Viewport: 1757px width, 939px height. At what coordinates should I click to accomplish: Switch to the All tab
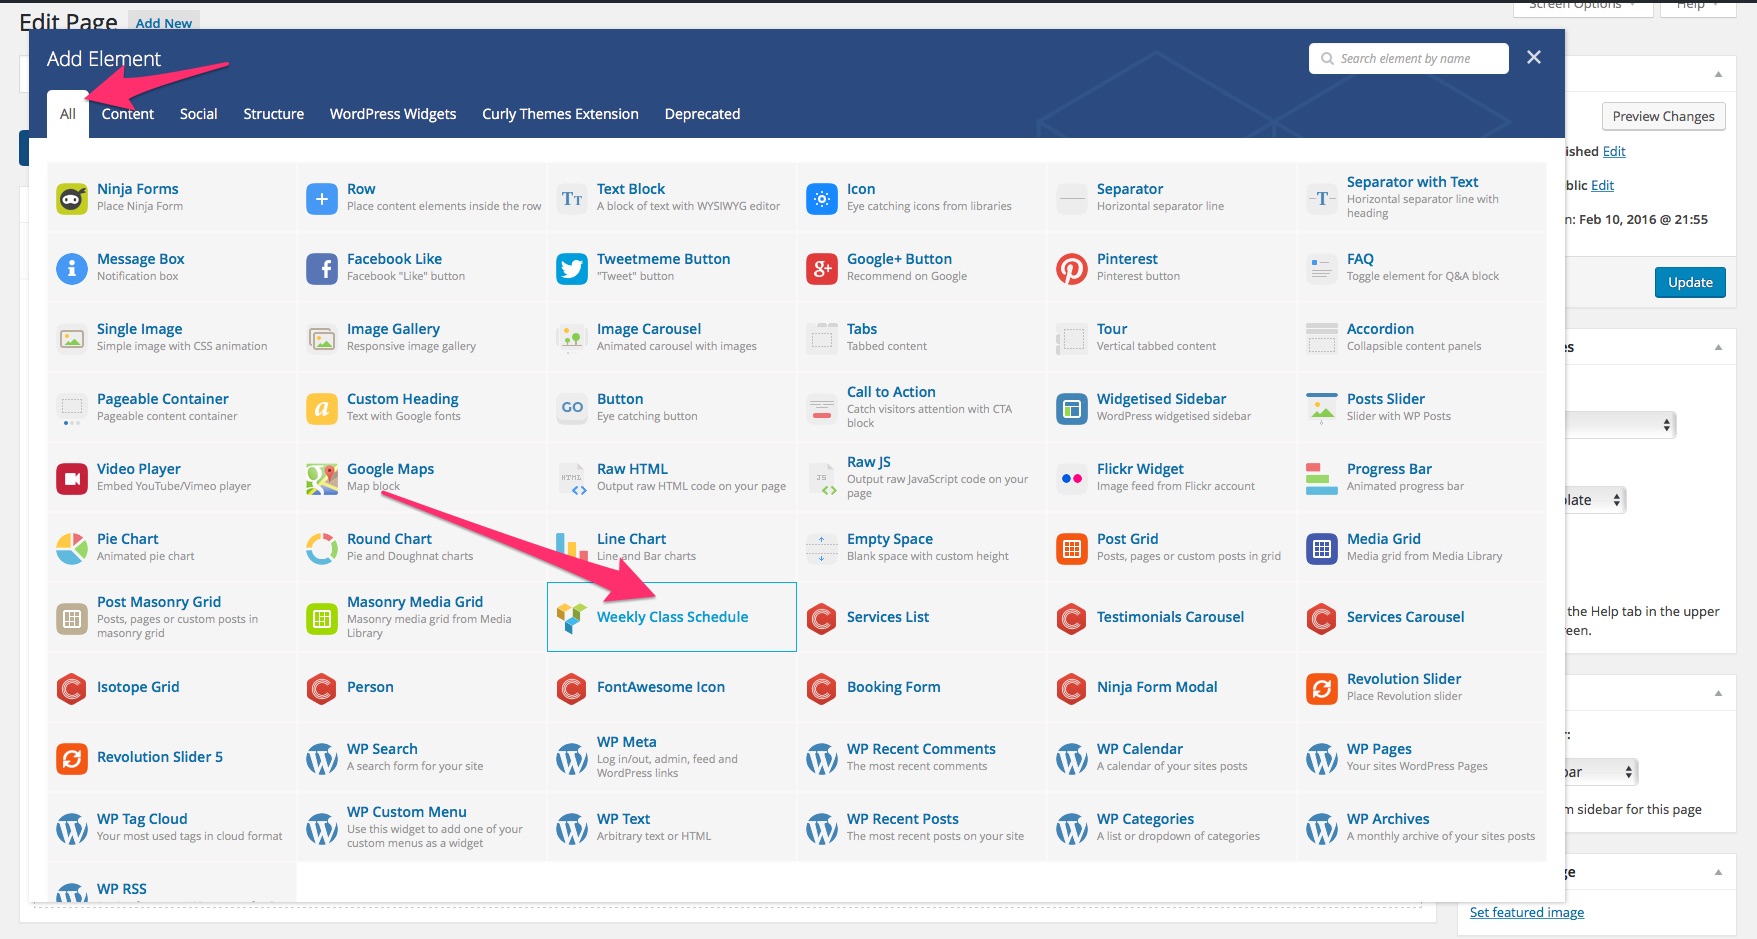click(68, 114)
